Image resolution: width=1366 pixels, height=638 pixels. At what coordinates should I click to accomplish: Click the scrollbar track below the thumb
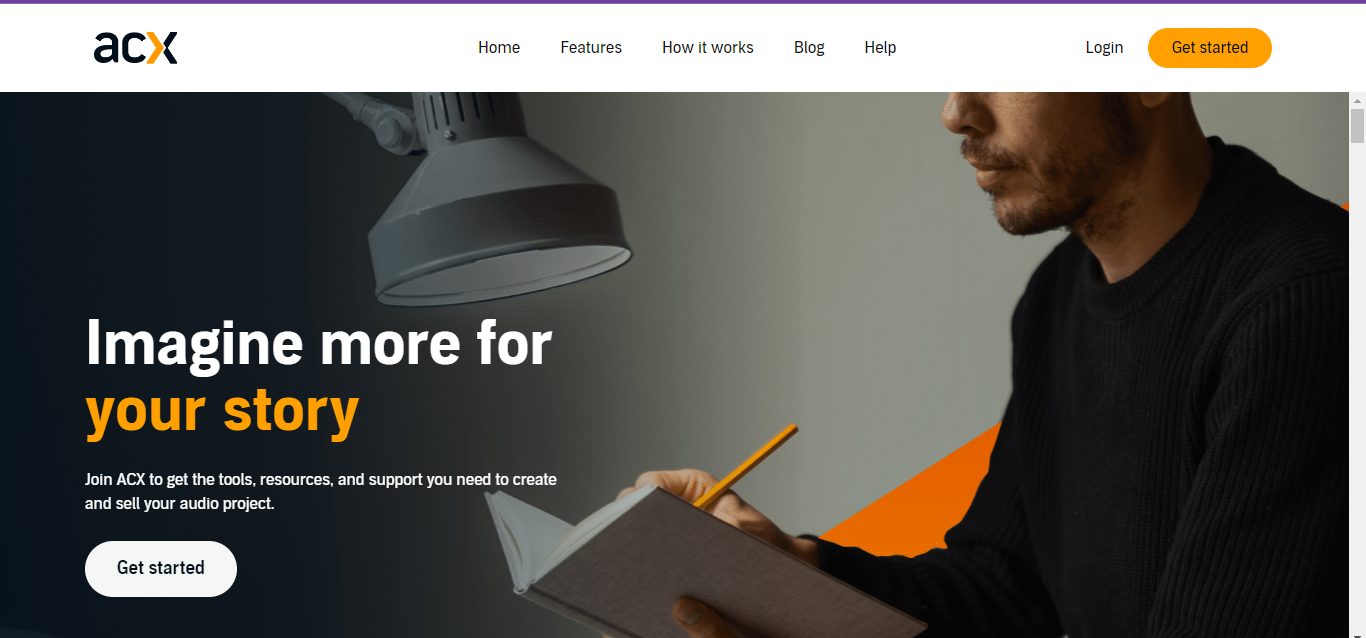(x=1357, y=390)
